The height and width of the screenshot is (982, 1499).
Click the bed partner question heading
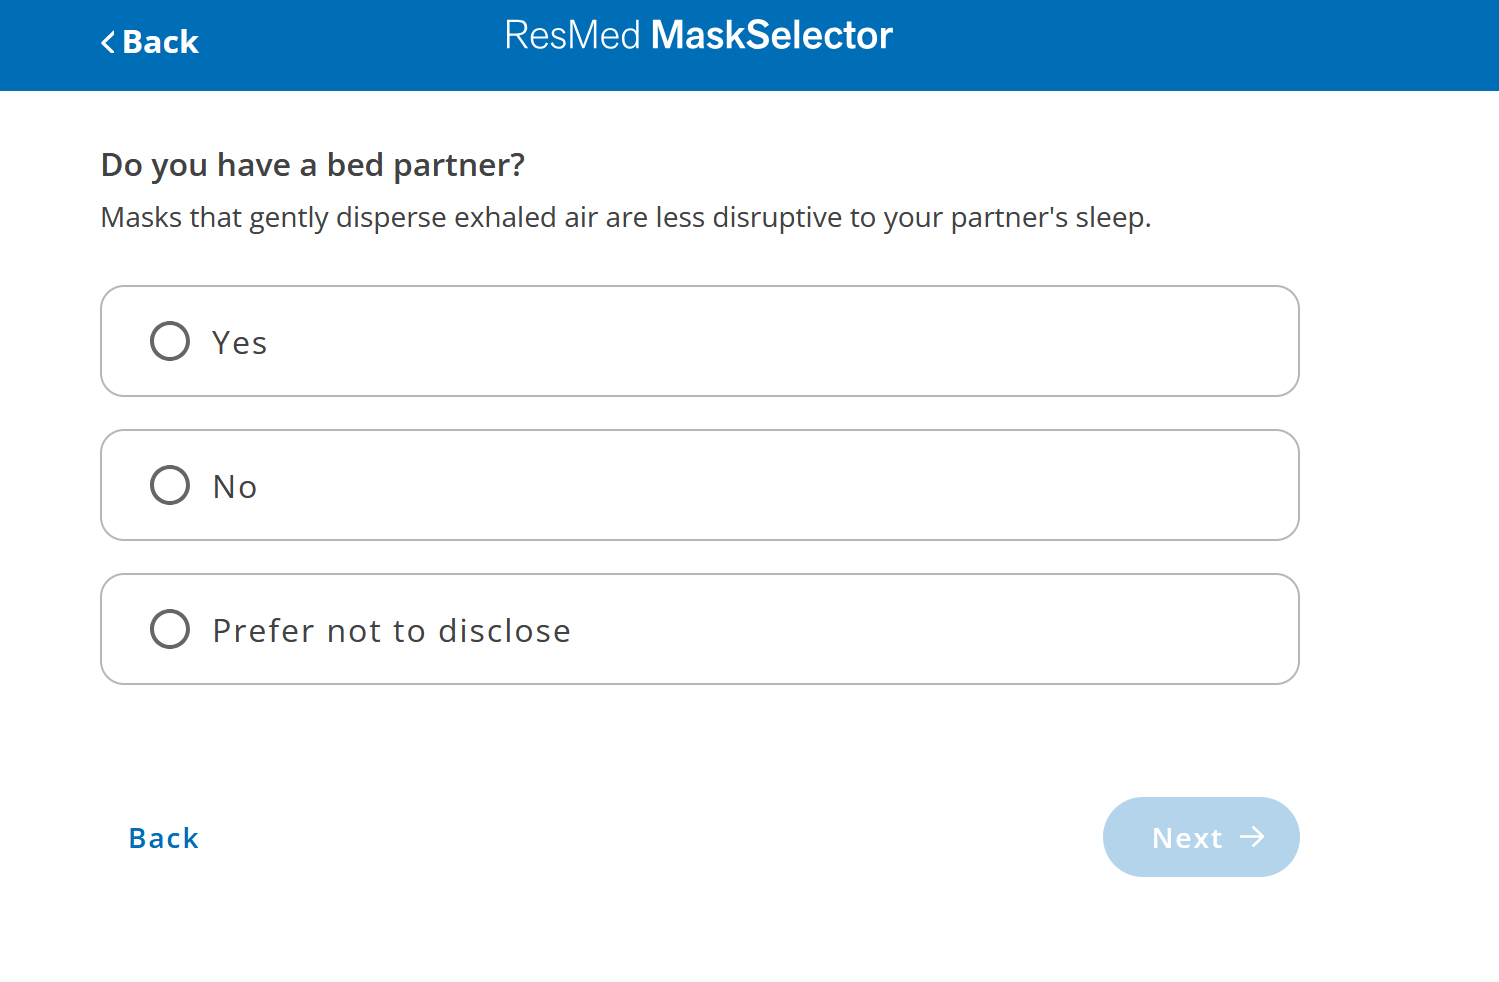(x=312, y=164)
